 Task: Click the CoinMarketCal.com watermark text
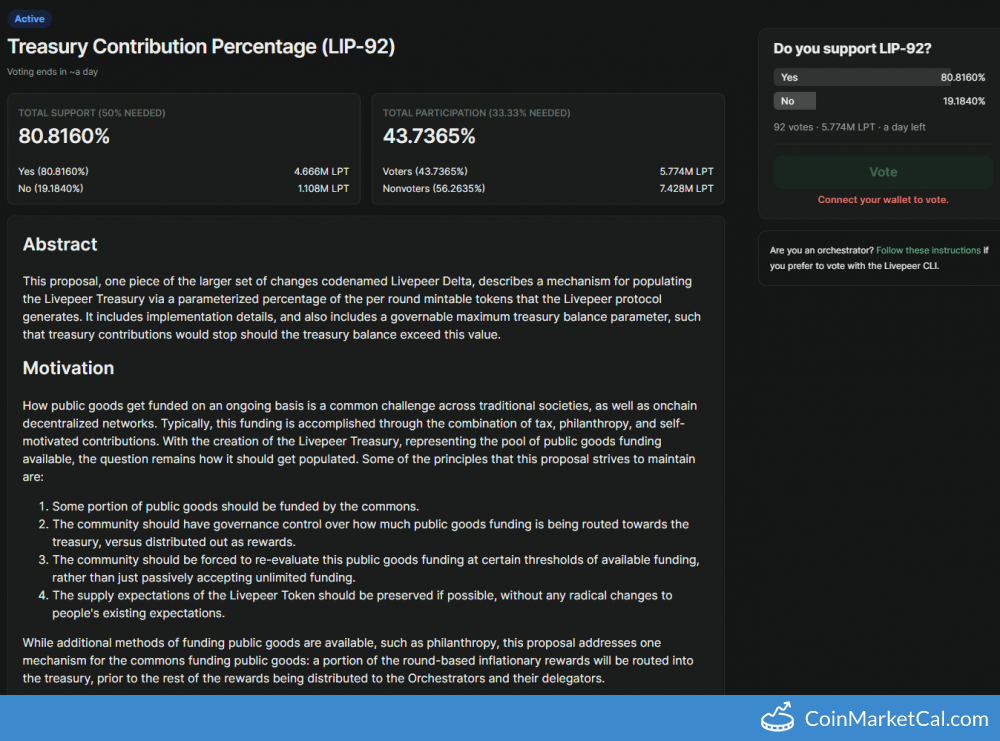click(x=896, y=718)
